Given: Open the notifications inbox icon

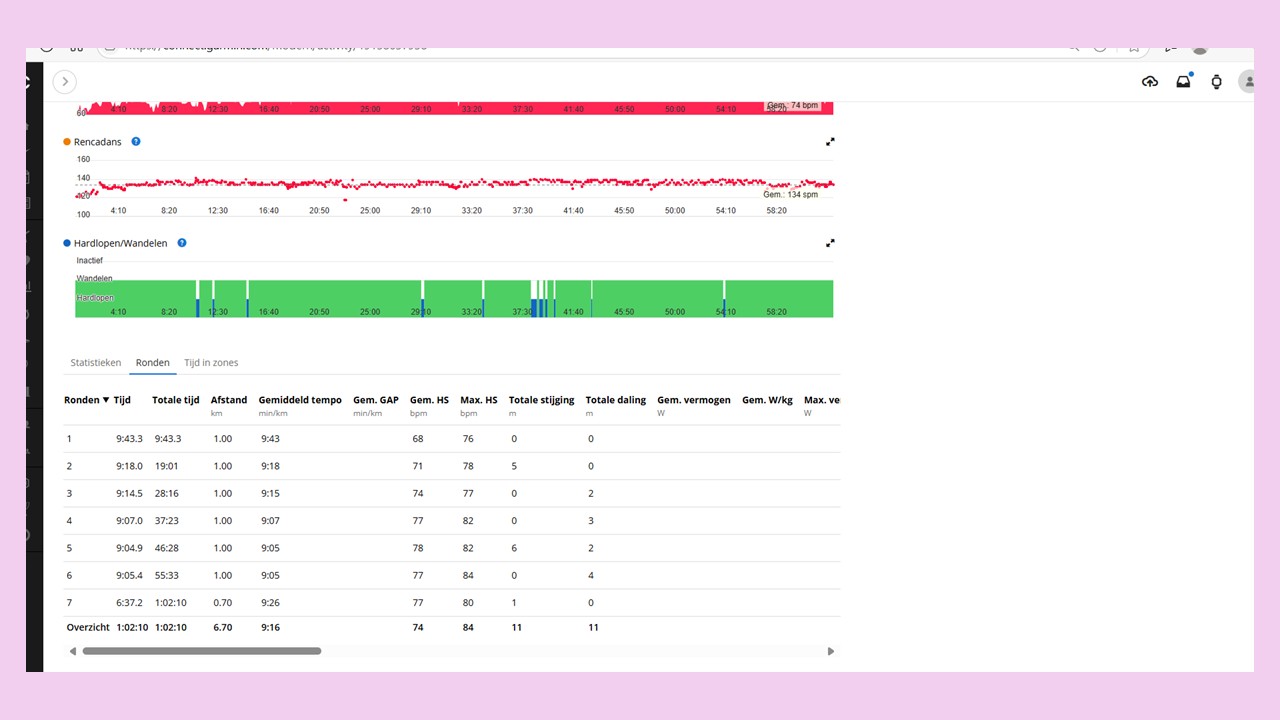Looking at the screenshot, I should pos(1183,82).
